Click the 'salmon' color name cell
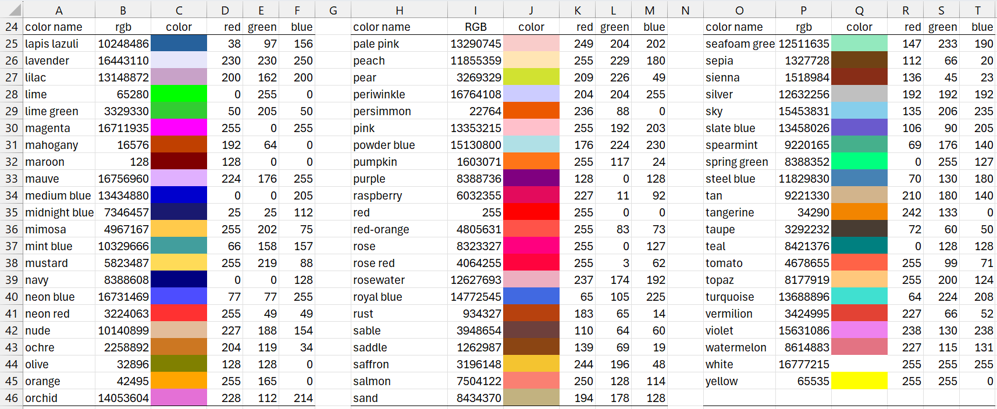 tap(399, 381)
